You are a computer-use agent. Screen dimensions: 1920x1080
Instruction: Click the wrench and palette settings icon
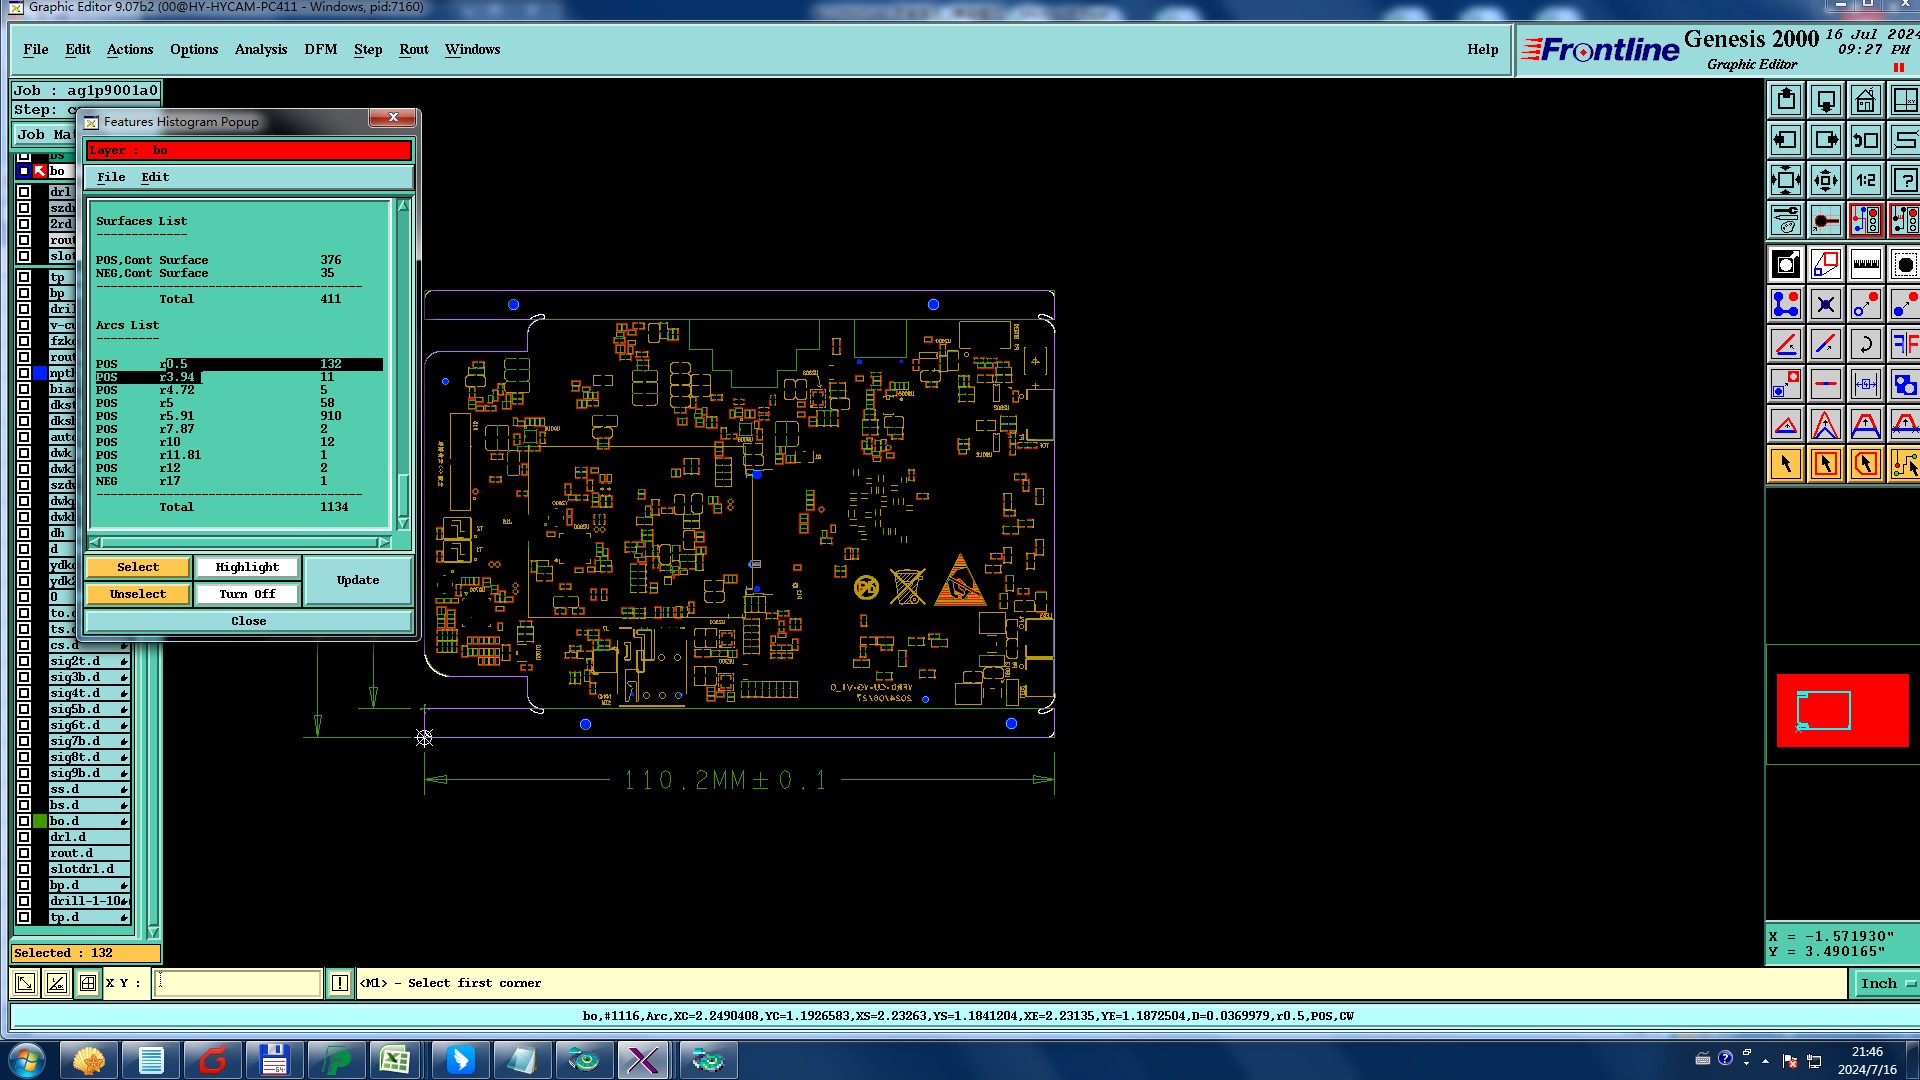(x=1786, y=220)
